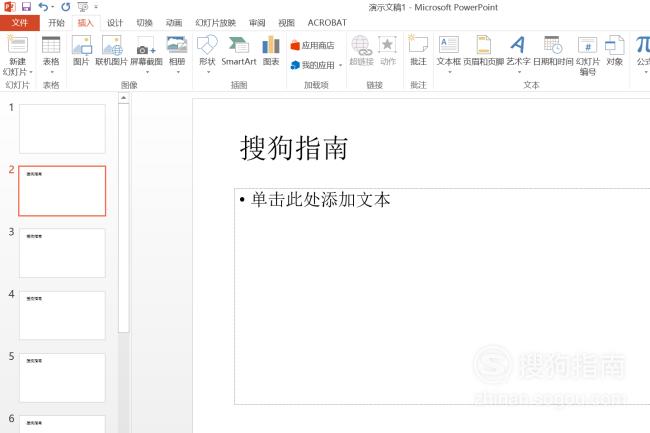Select slide 3 thumbnail
This screenshot has width=650, height=433.
[62, 253]
